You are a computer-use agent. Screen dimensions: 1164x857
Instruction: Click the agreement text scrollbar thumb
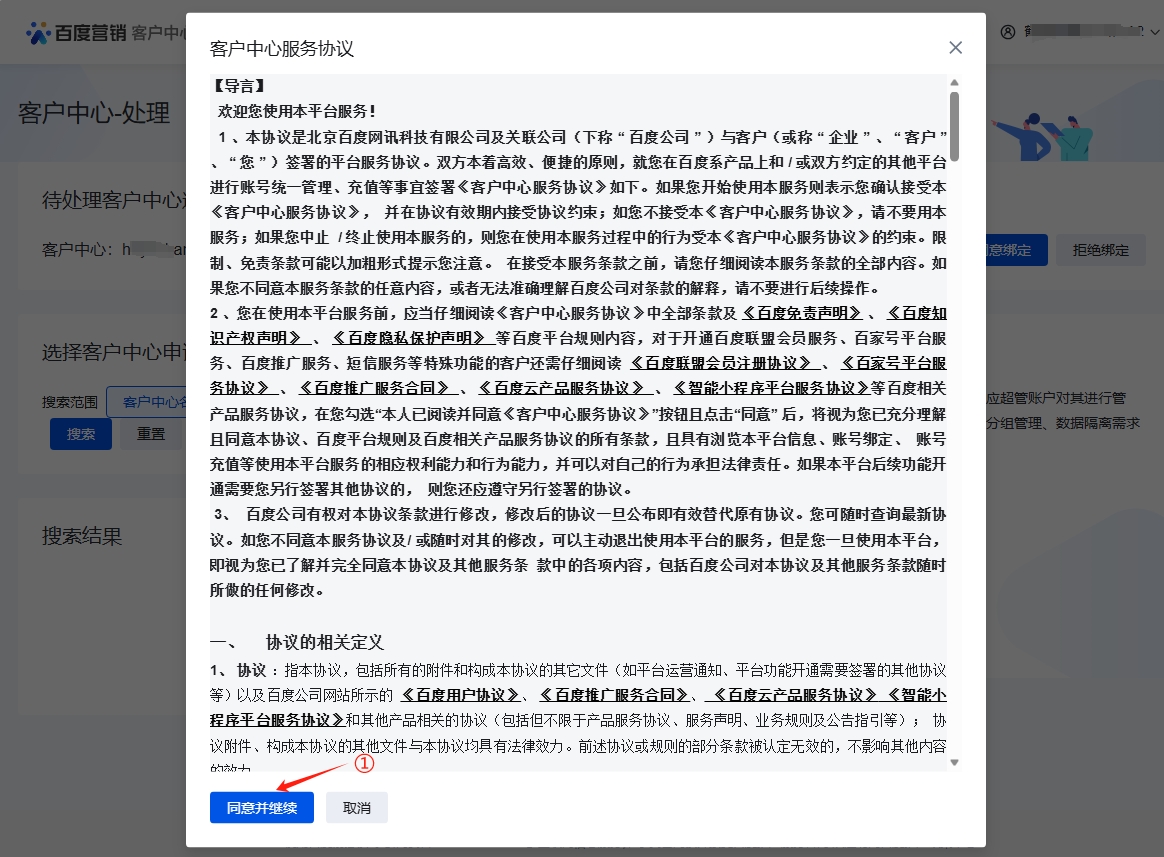coord(954,125)
